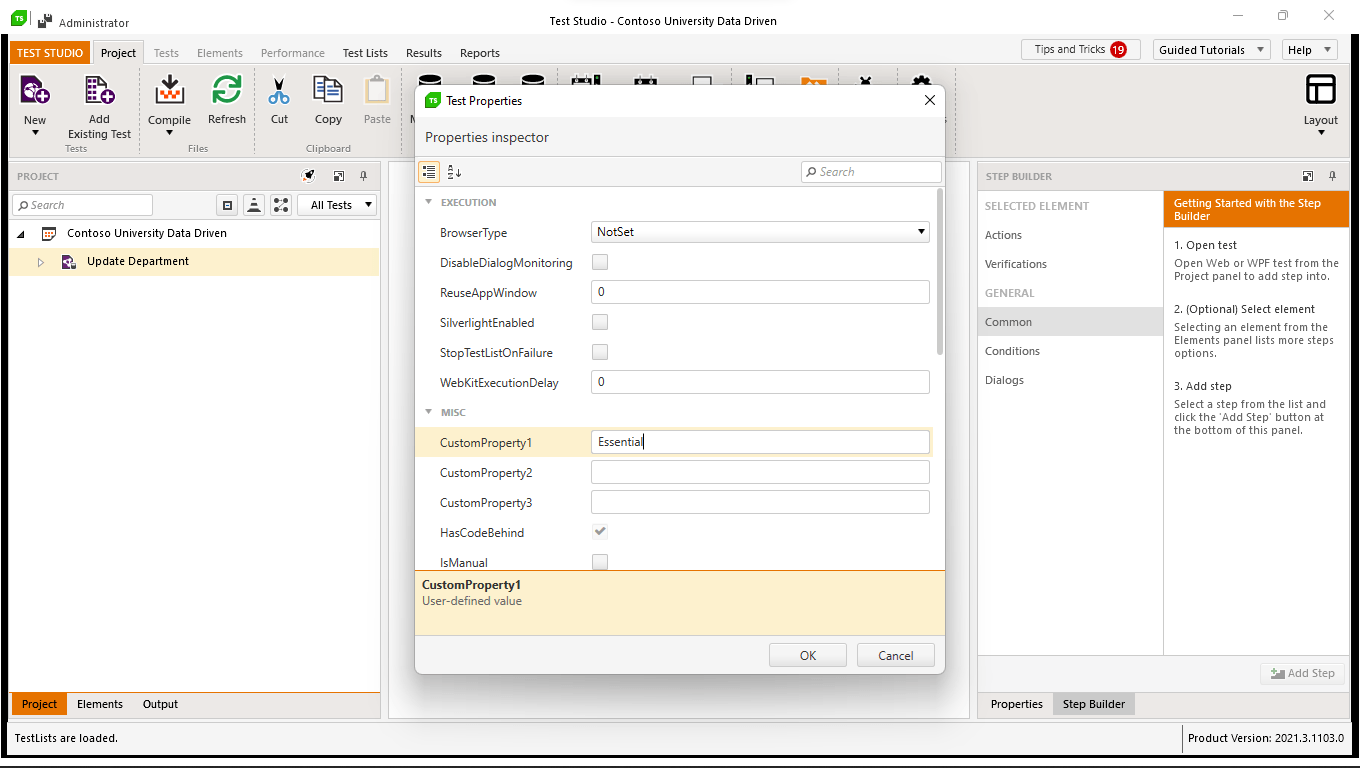Click the CustomProperty2 input field
Image resolution: width=1360 pixels, height=768 pixels.
coord(760,472)
